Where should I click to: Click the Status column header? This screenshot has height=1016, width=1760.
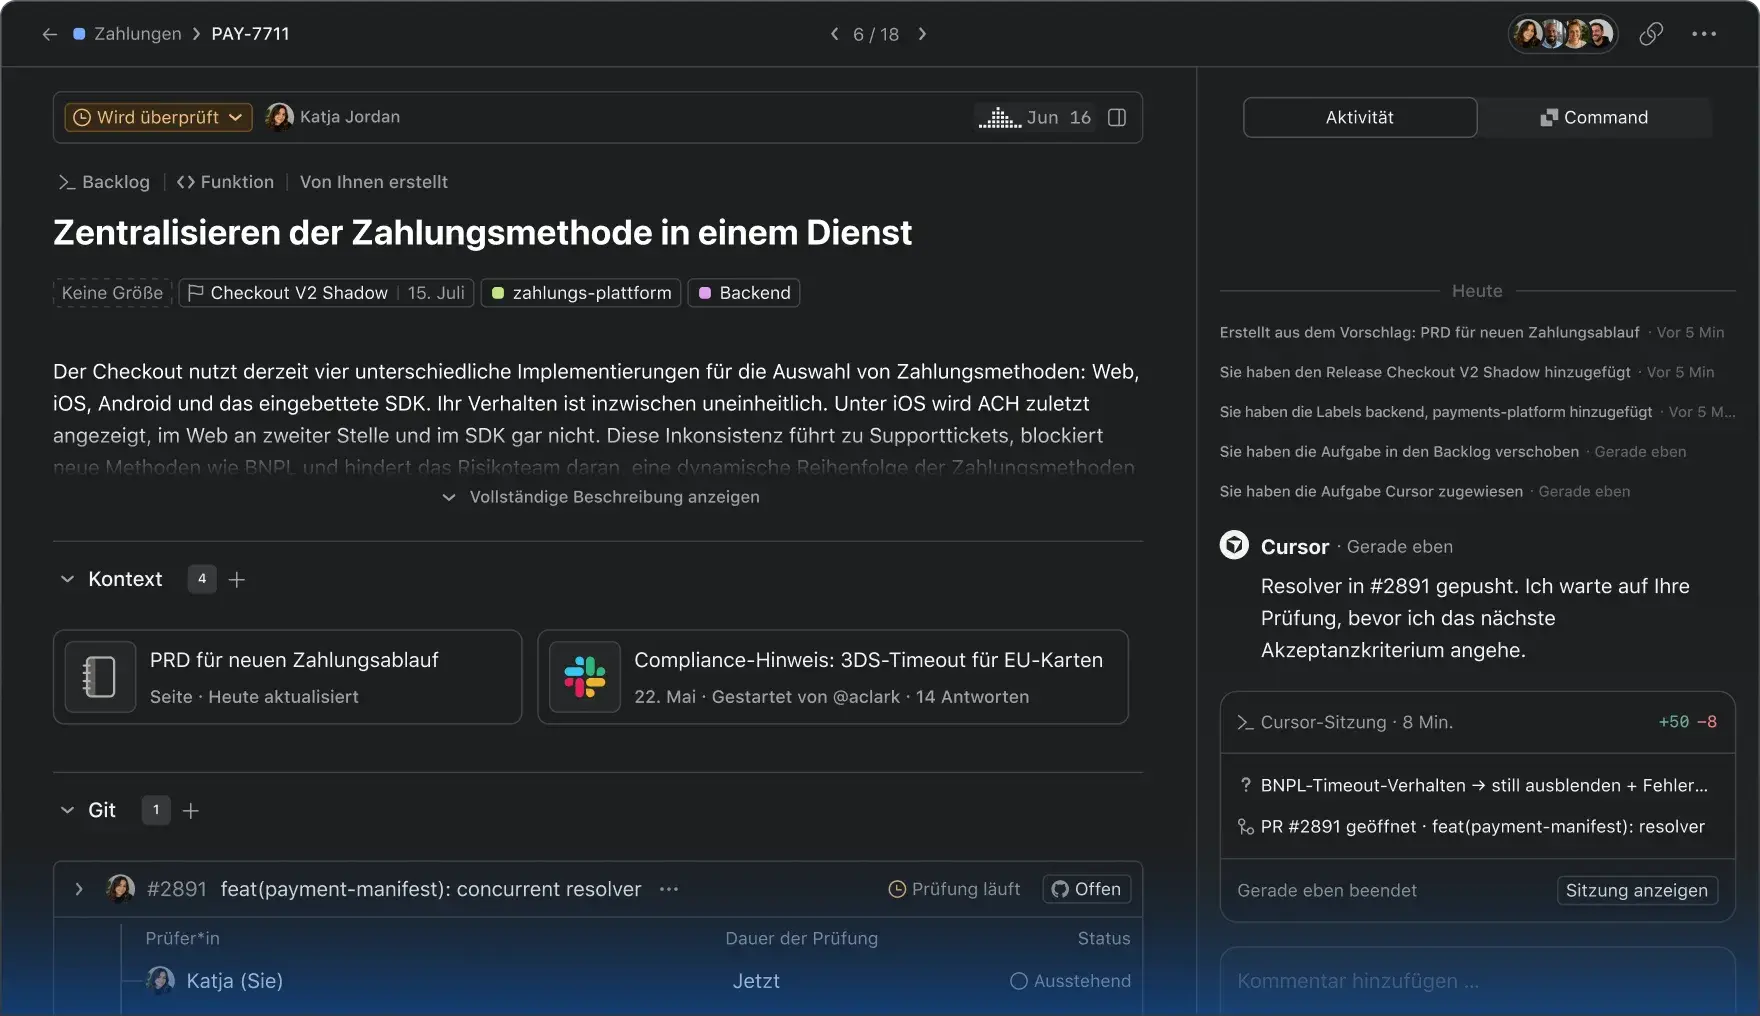click(1104, 938)
